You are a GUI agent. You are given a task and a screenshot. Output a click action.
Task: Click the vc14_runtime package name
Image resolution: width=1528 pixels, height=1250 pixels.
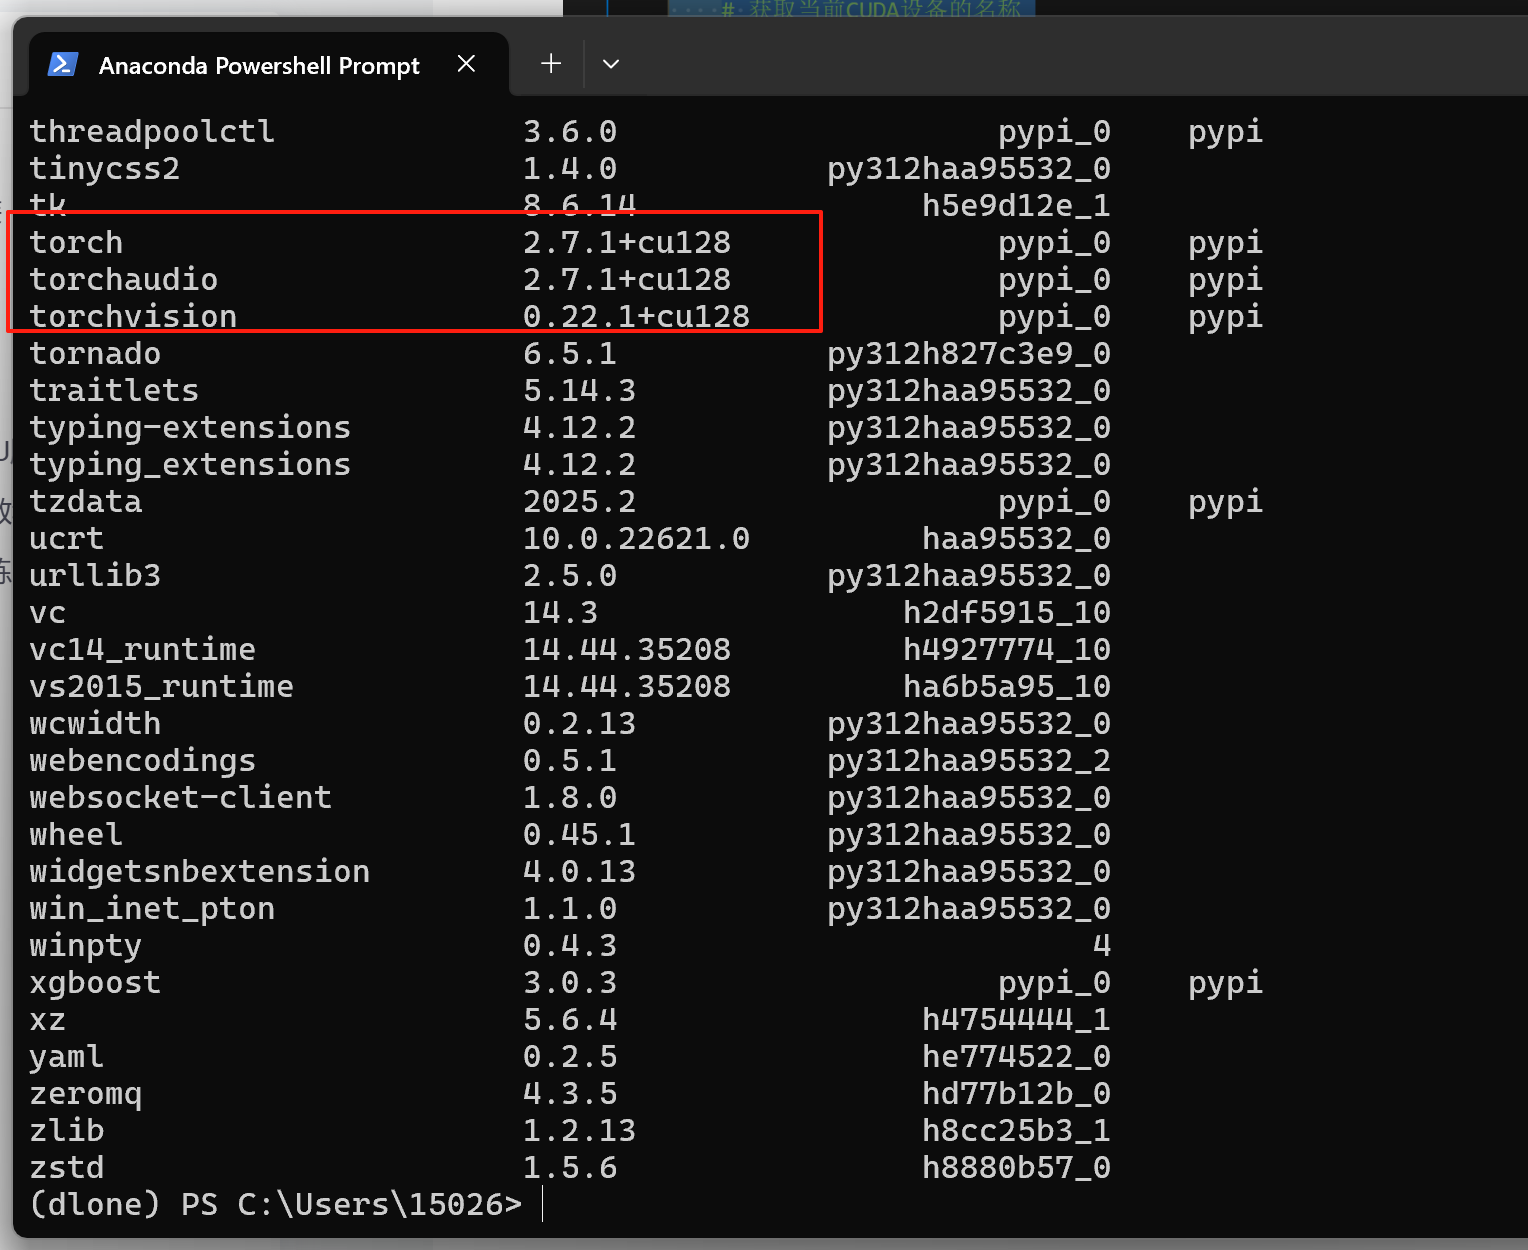143,650
